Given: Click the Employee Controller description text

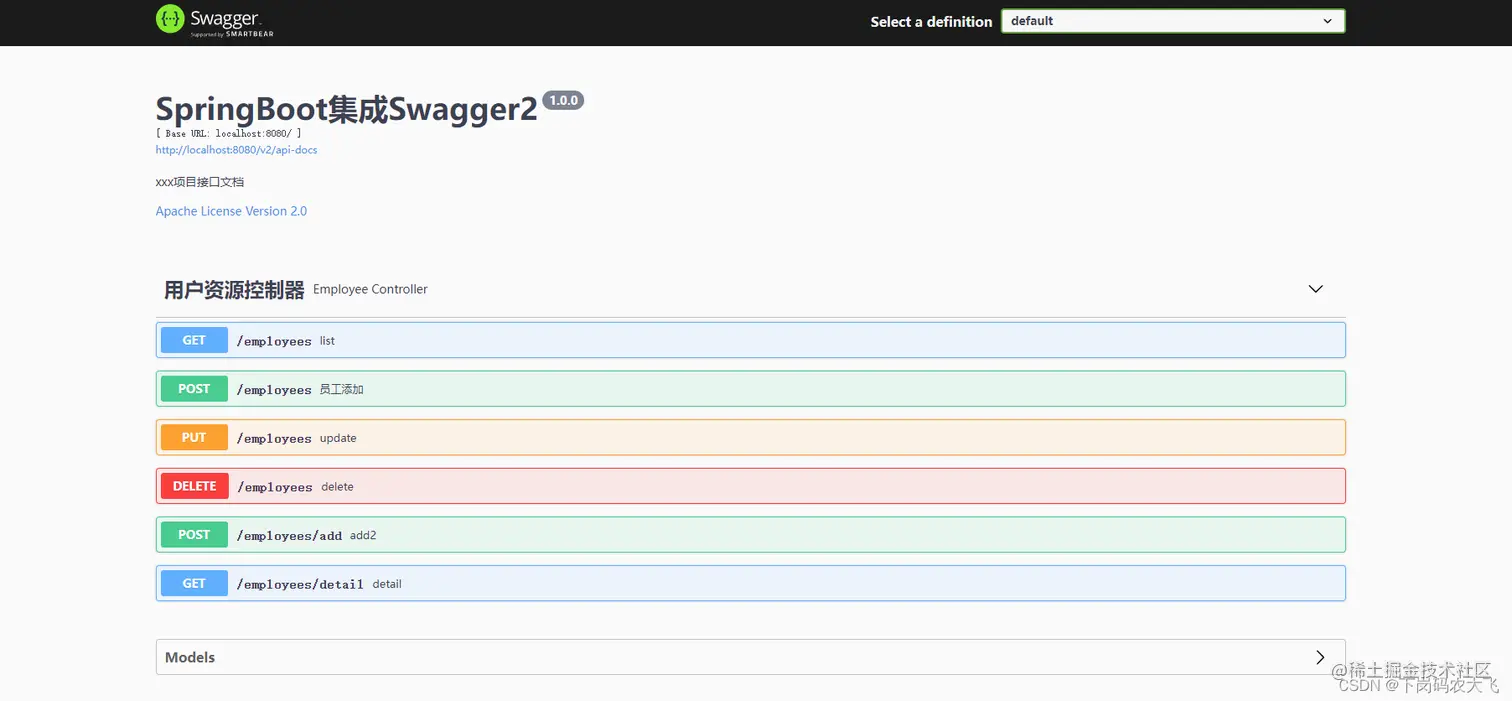Looking at the screenshot, I should click(370, 289).
